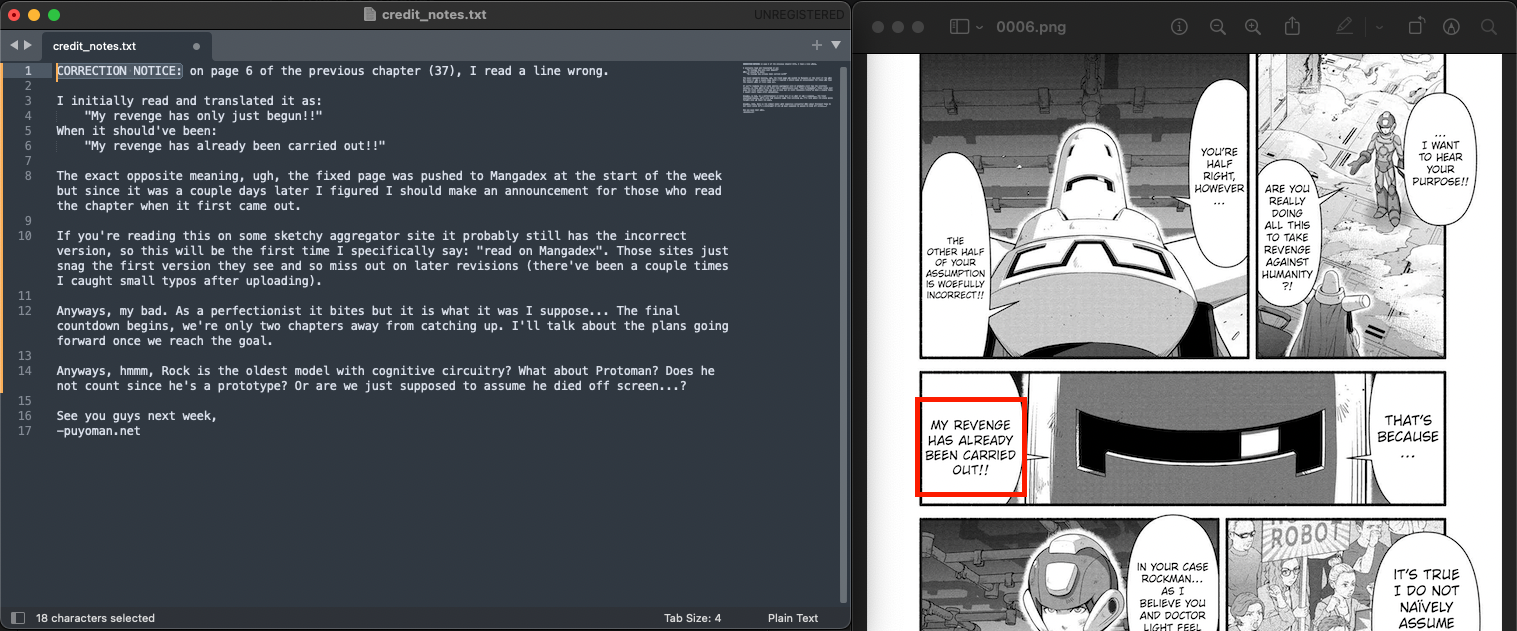Open the 'Plain Text' syntax selector
Screen dimensions: 1517x631
click(x=793, y=618)
